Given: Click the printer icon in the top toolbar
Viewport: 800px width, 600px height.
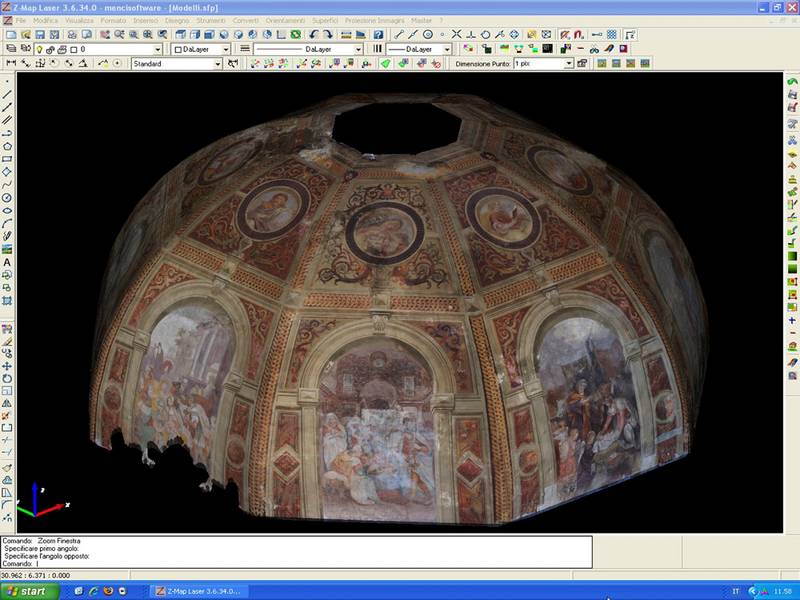Looking at the screenshot, I should tap(72, 35).
